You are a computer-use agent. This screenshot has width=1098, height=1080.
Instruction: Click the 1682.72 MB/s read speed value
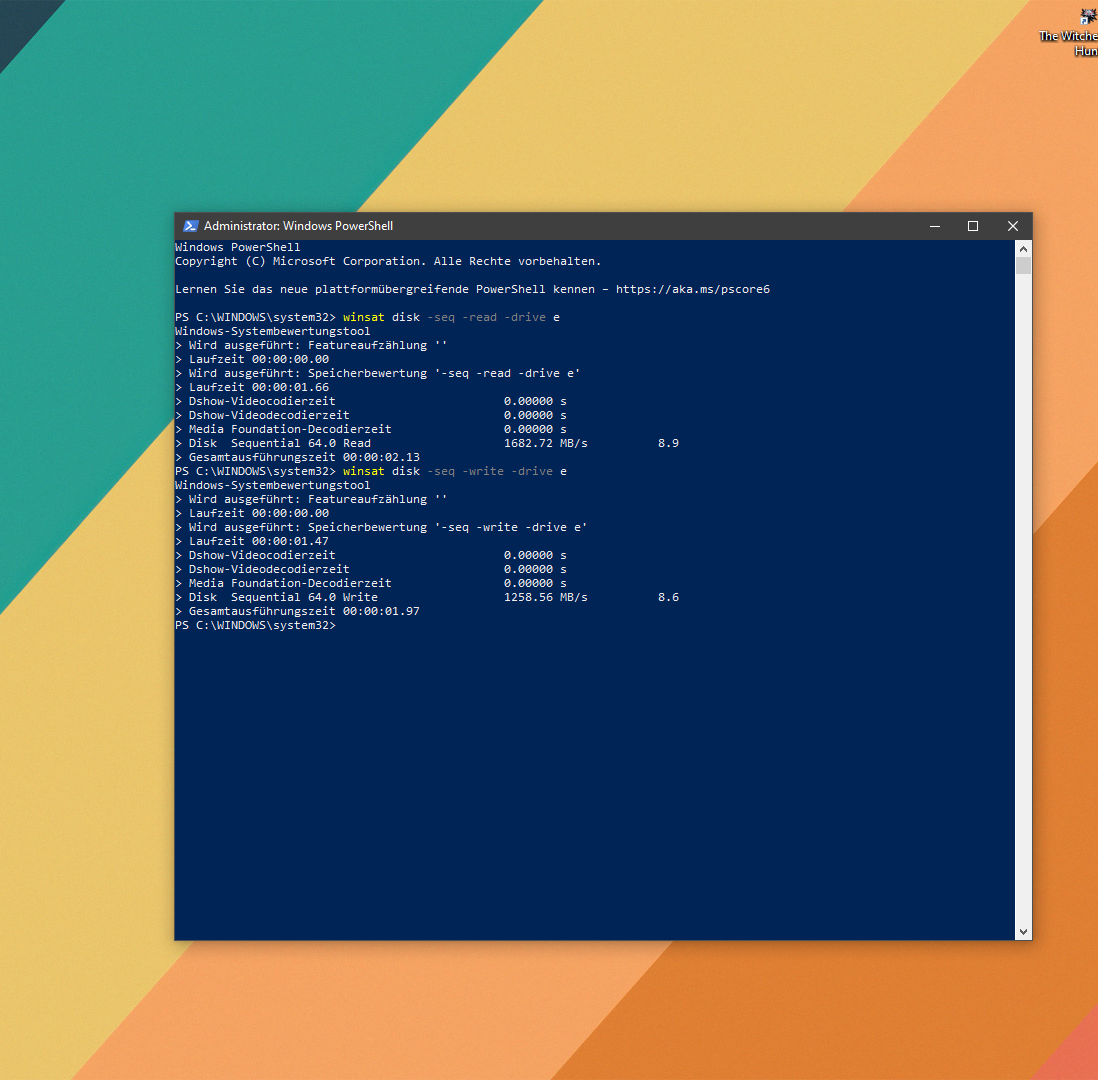pyautogui.click(x=545, y=443)
